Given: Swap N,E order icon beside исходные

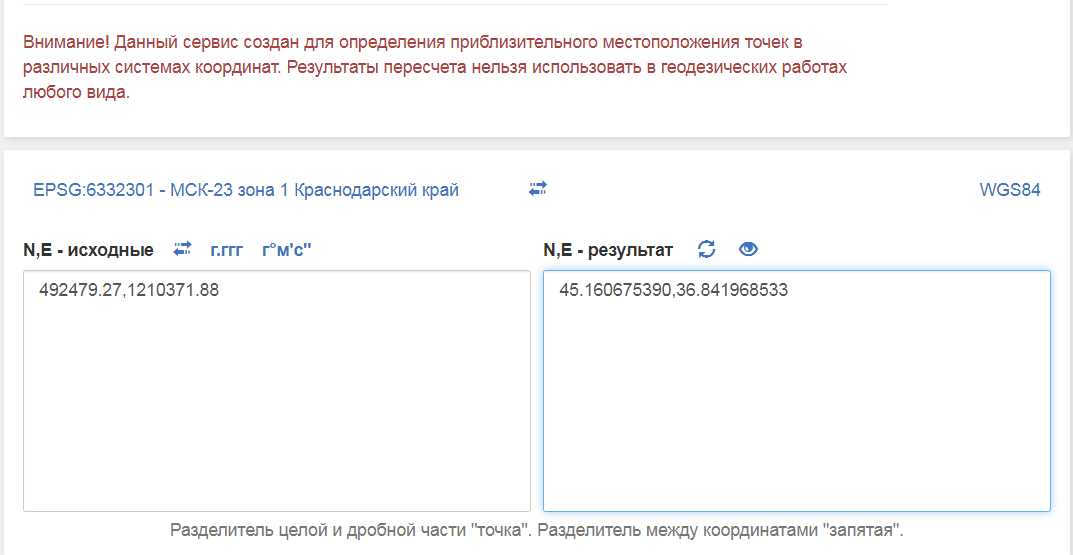Looking at the screenshot, I should click(x=182, y=248).
